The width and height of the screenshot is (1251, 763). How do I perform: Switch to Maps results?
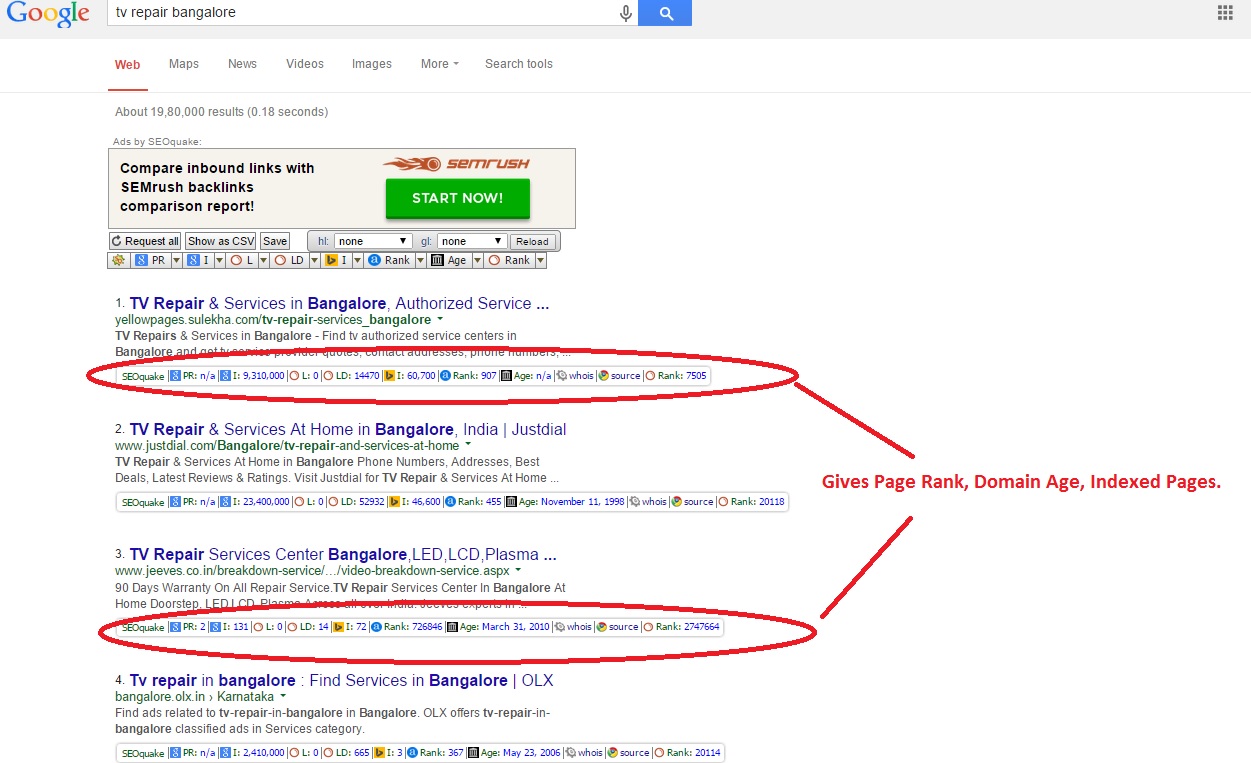[184, 64]
